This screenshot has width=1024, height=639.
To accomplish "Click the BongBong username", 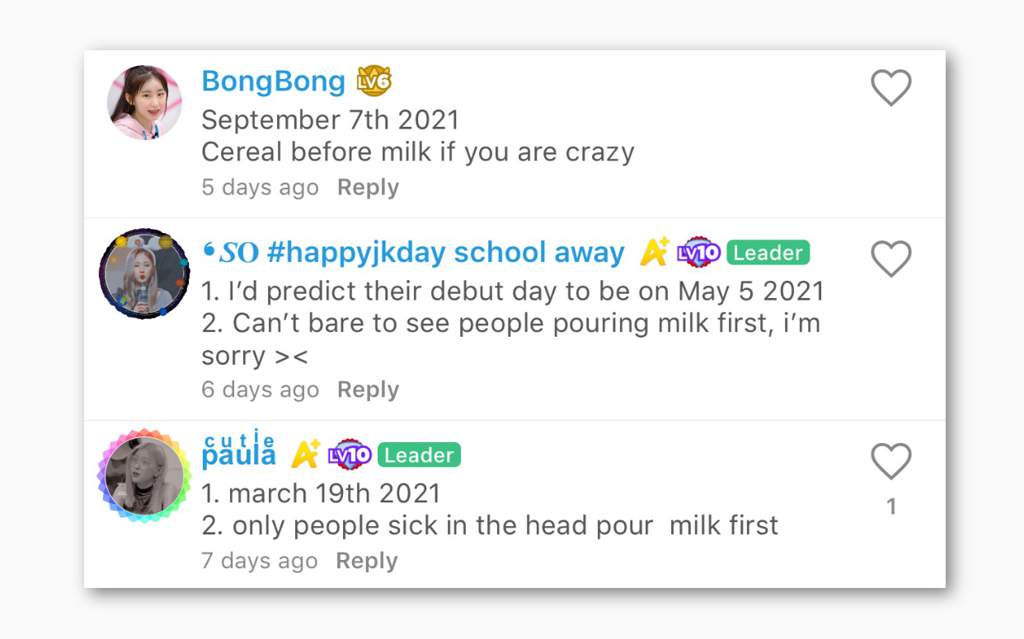I will 273,82.
